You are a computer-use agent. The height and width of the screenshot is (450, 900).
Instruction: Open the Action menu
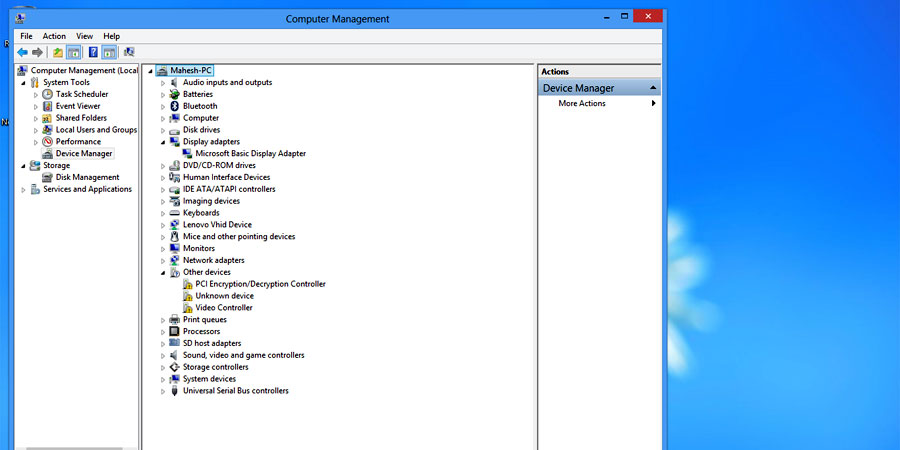point(54,36)
